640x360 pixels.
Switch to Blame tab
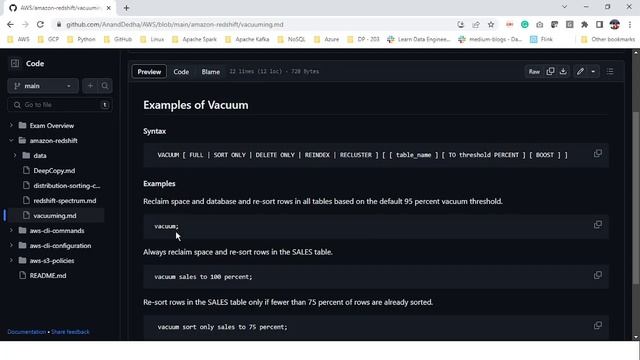(x=211, y=72)
